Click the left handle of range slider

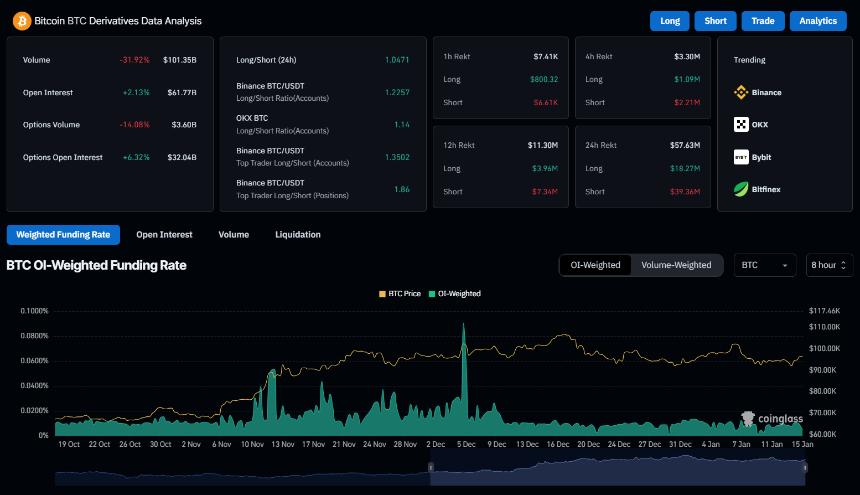(x=431, y=467)
